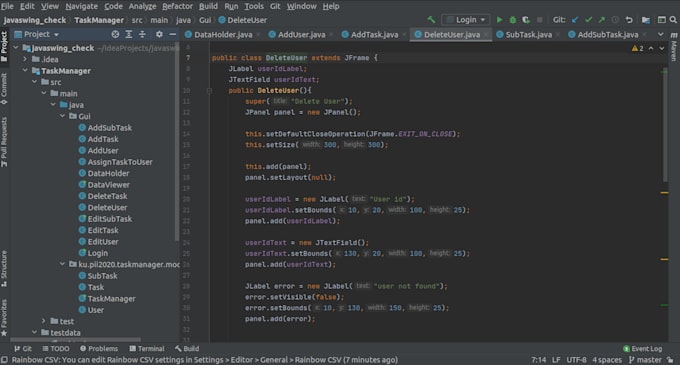Click the Git commit checkmark icon
The width and height of the screenshot is (680, 365).
[x=588, y=20]
